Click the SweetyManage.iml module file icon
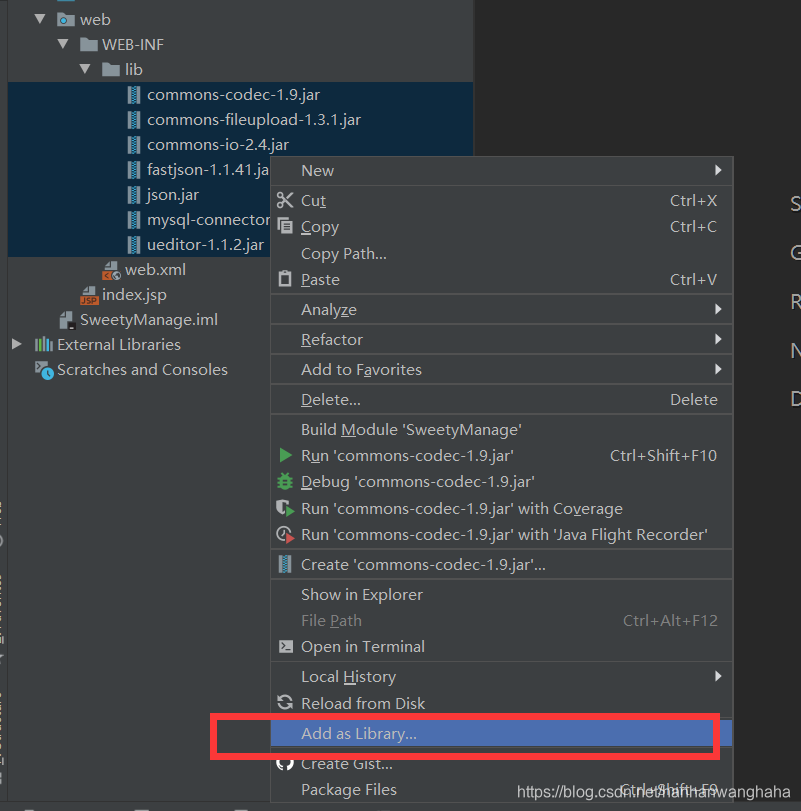Viewport: 801px width, 811px height. click(x=67, y=320)
